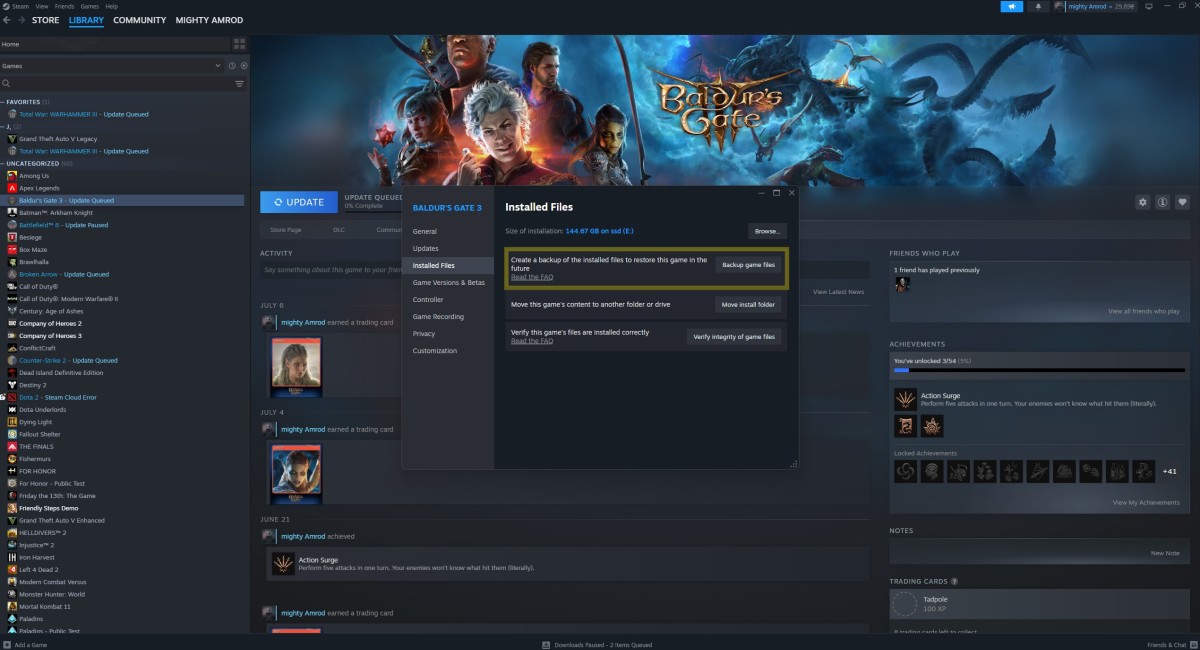Open Read the FAQ link under verify
The image size is (1200, 650).
pyautogui.click(x=531, y=341)
